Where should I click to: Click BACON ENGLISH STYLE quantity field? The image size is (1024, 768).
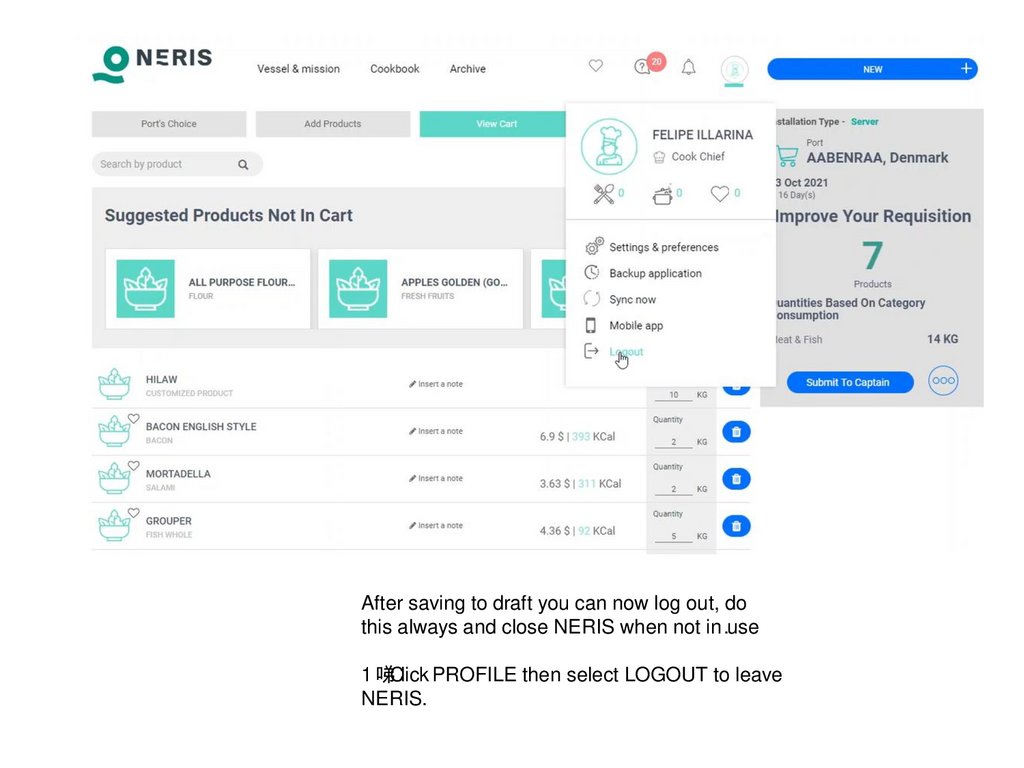click(673, 441)
